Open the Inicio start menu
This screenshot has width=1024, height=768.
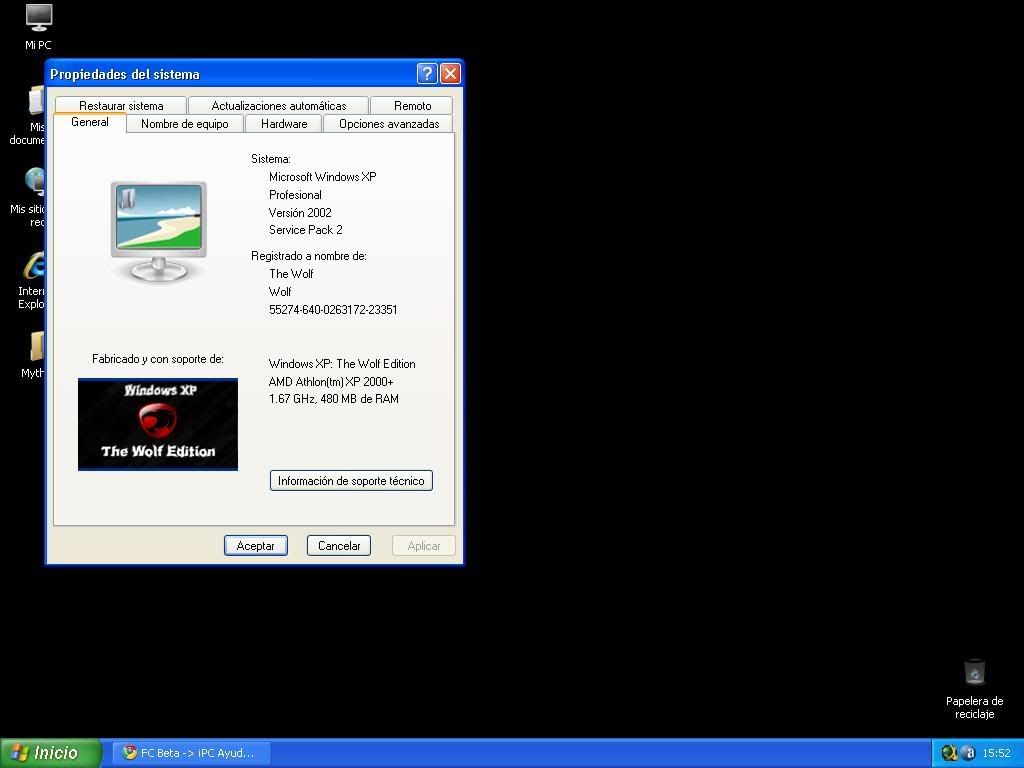click(x=50, y=753)
